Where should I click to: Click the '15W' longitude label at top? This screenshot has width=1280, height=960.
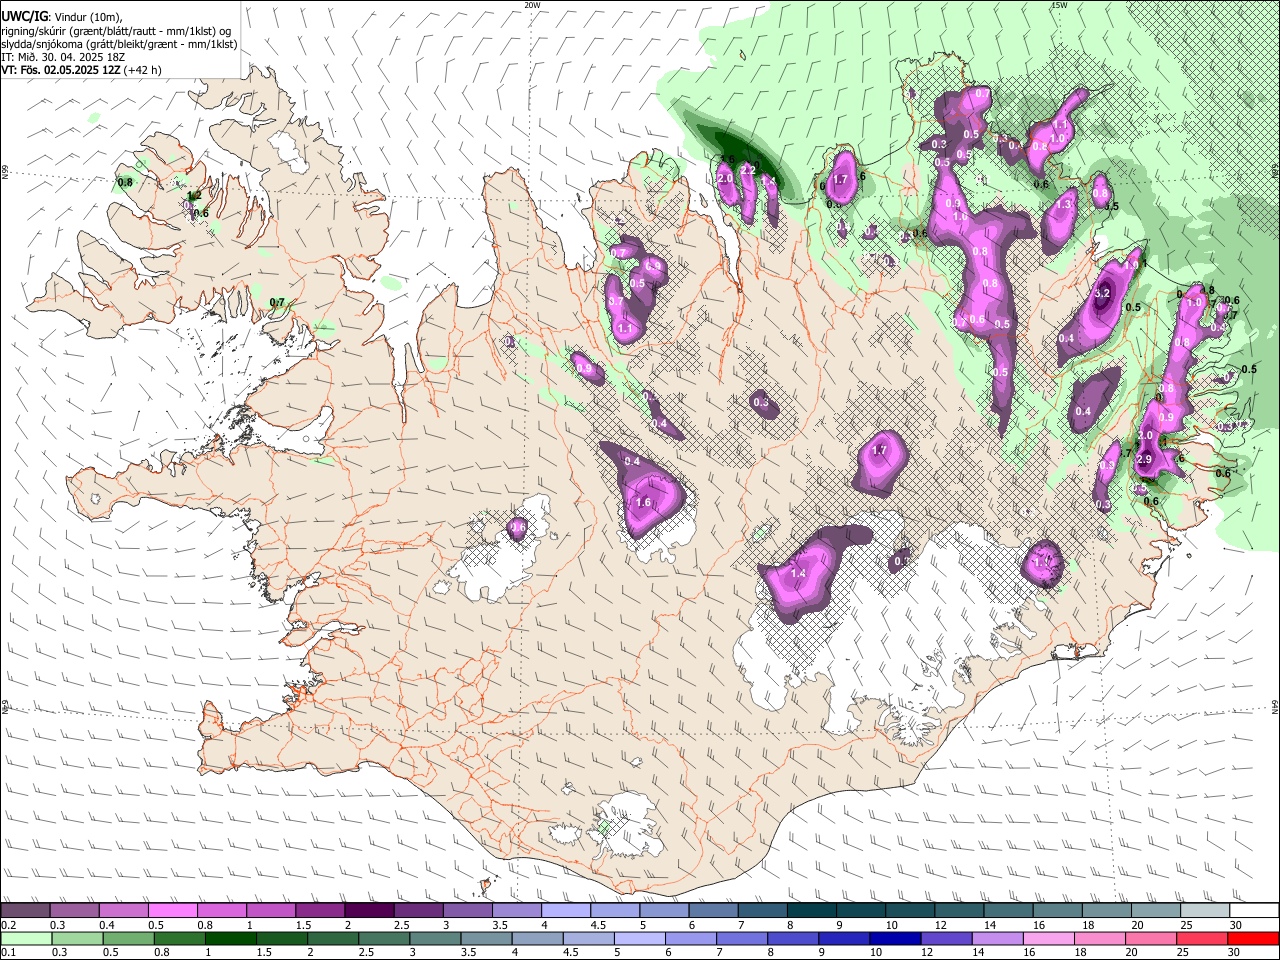click(x=1059, y=5)
